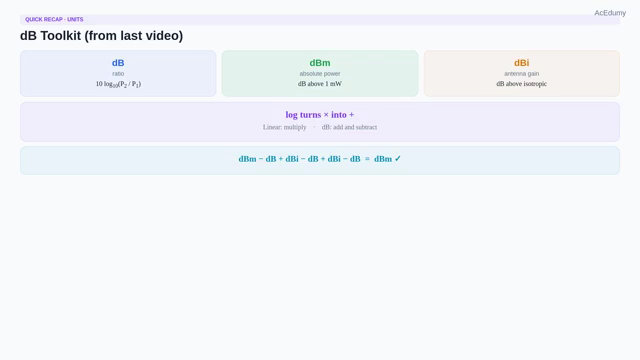Click the 'dB: add and subtract' caption
This screenshot has width=640, height=360.
coord(349,127)
